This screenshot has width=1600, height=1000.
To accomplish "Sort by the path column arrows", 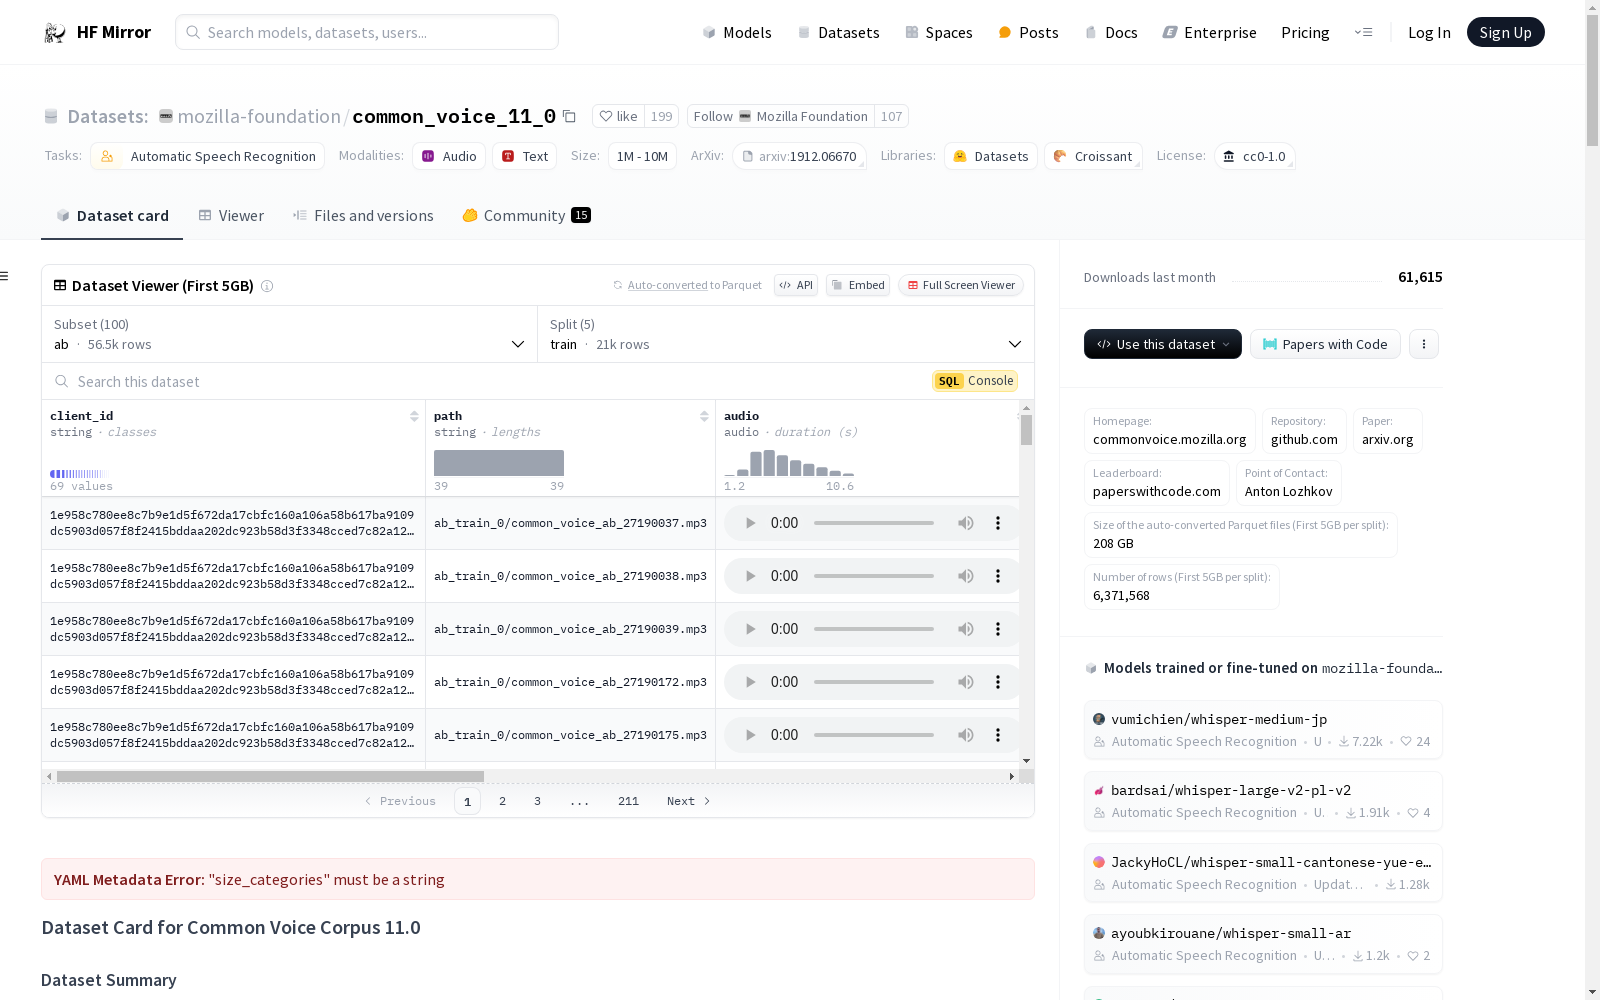I will coord(704,416).
